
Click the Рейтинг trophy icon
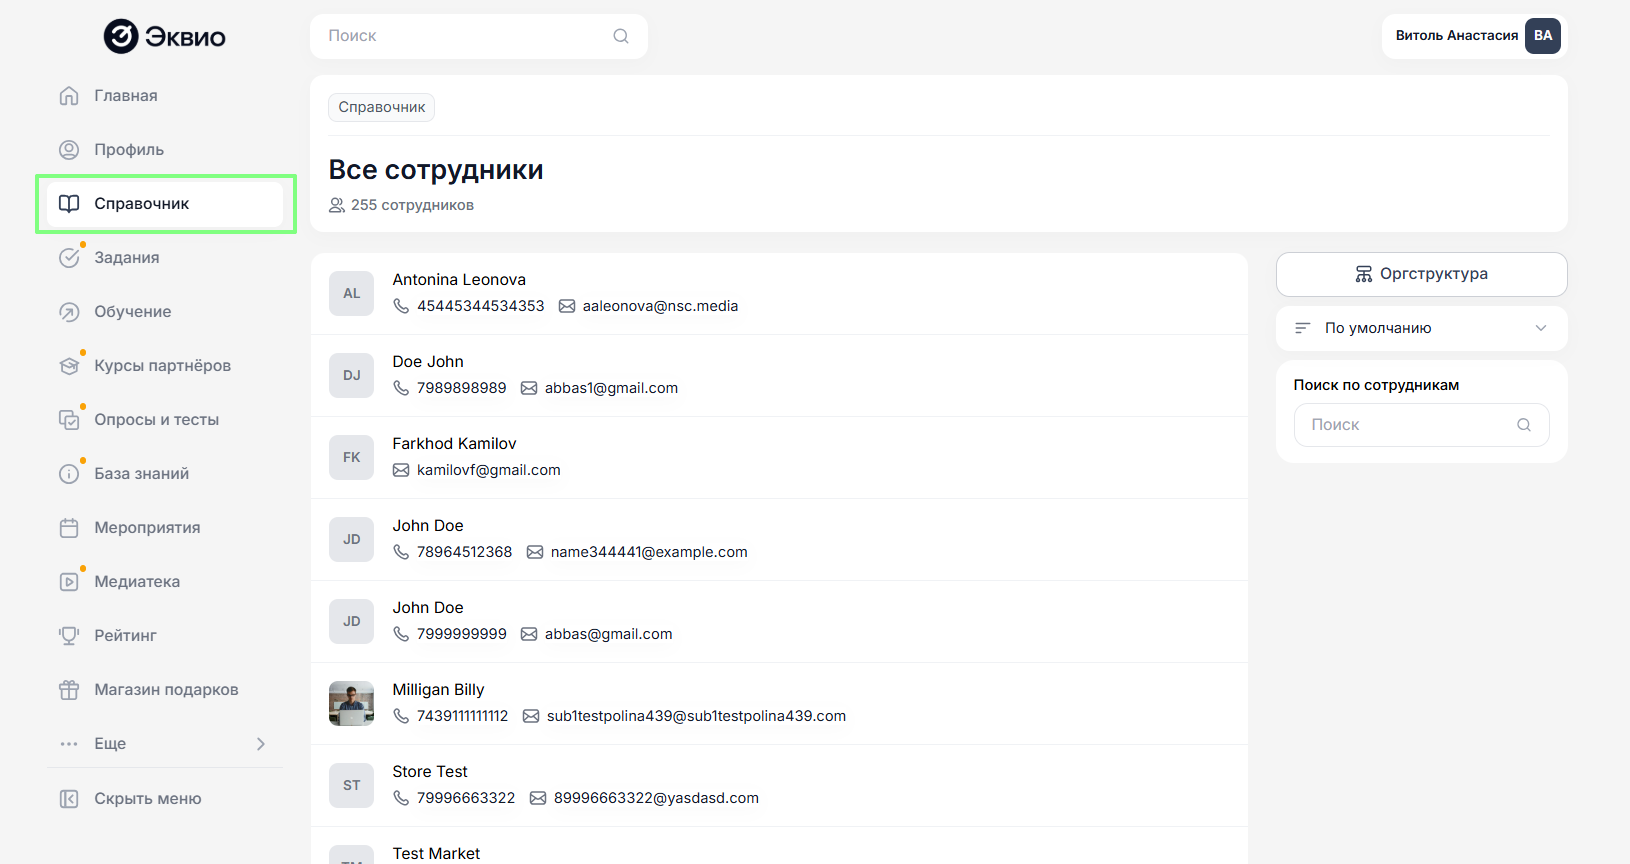pyautogui.click(x=69, y=636)
